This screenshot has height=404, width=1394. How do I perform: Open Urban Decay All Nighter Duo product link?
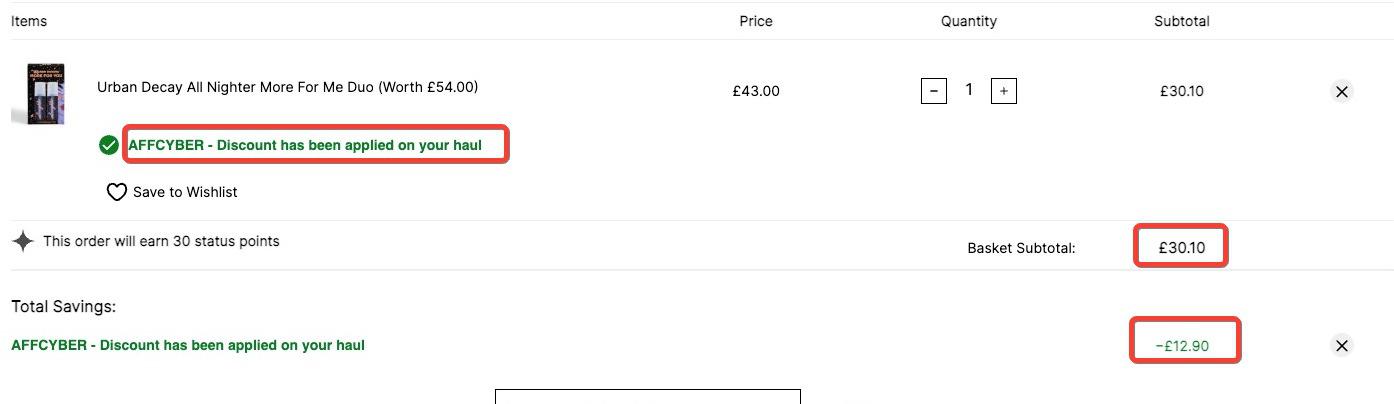pyautogui.click(x=287, y=87)
